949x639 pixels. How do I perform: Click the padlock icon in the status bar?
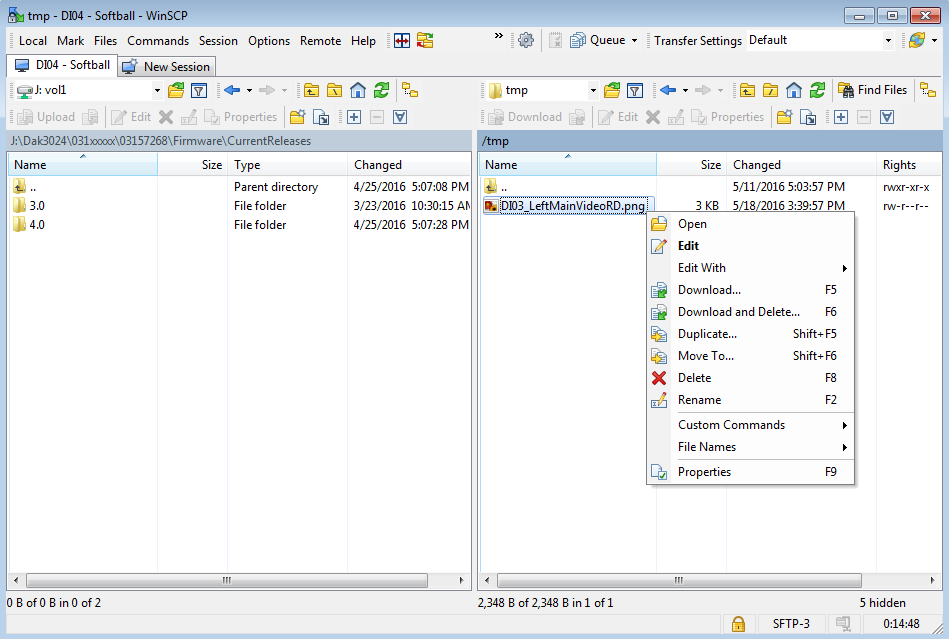(738, 623)
